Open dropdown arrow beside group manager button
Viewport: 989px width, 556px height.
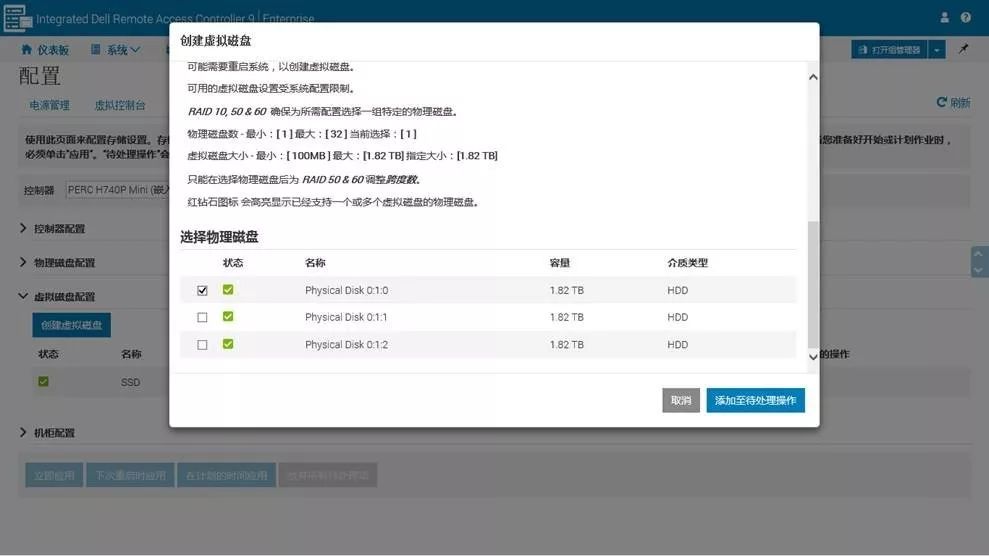point(937,50)
